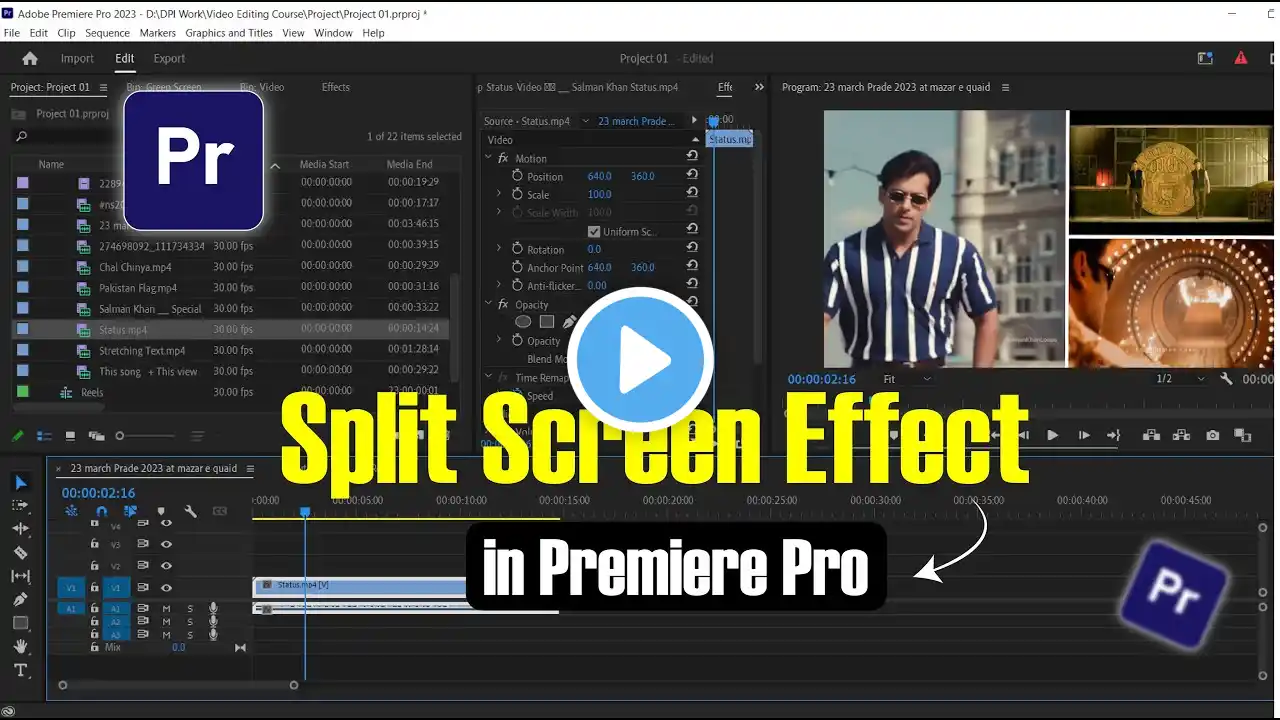Switch Project panel to Freeform view
Viewport: 1280px width, 720px height.
(96, 436)
